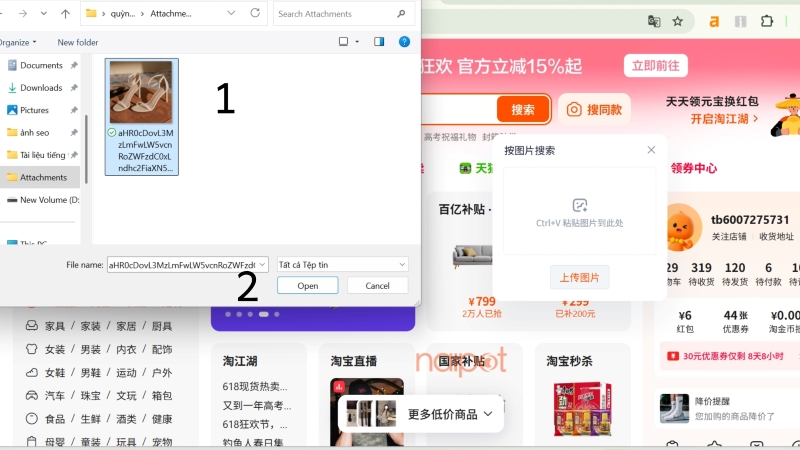
Task: Open file dialog Help question mark icon
Action: tap(404, 42)
